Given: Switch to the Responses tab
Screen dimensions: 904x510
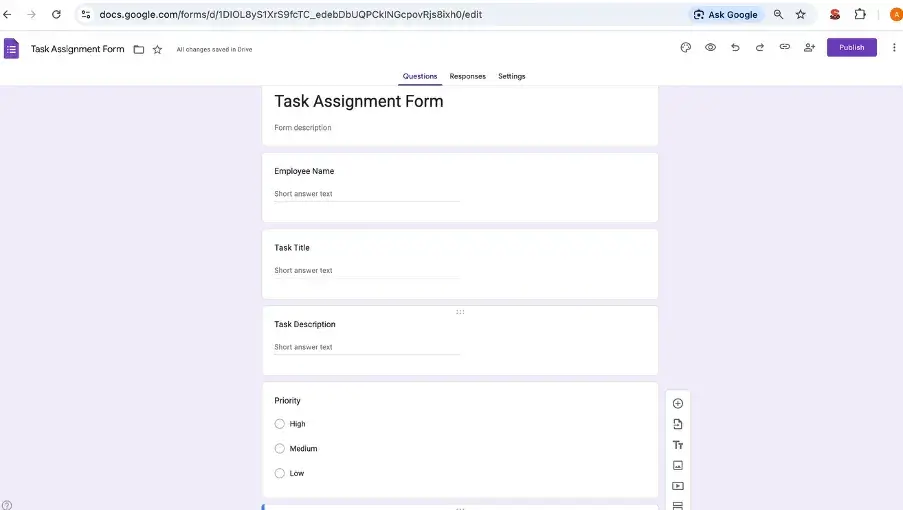Looking at the screenshot, I should [468, 76].
